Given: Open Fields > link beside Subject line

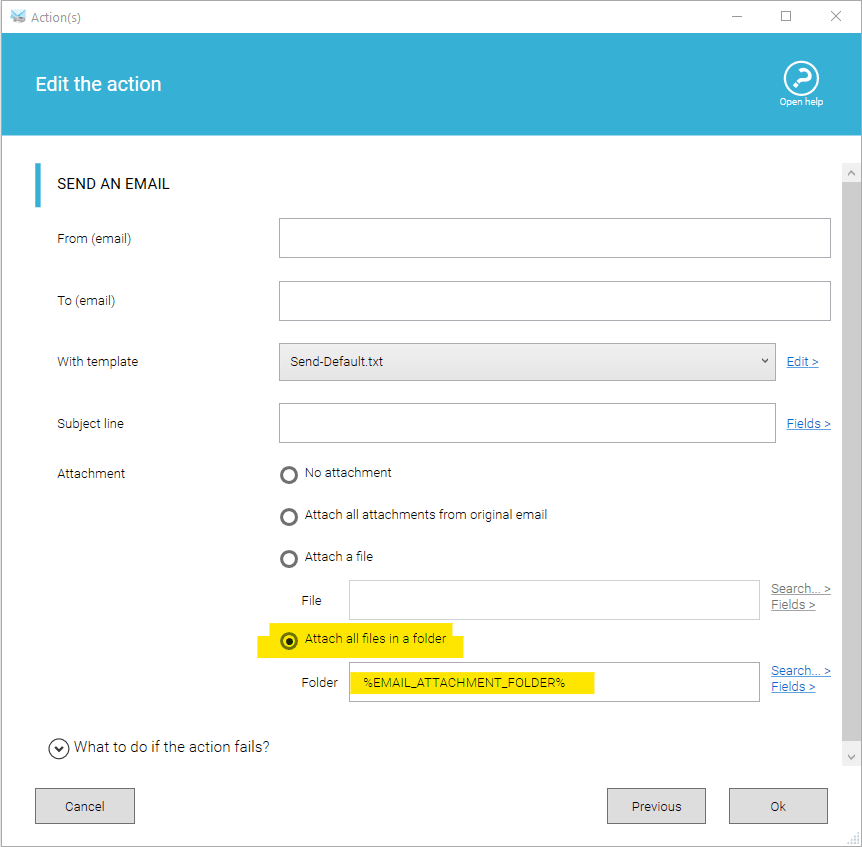Looking at the screenshot, I should [808, 423].
